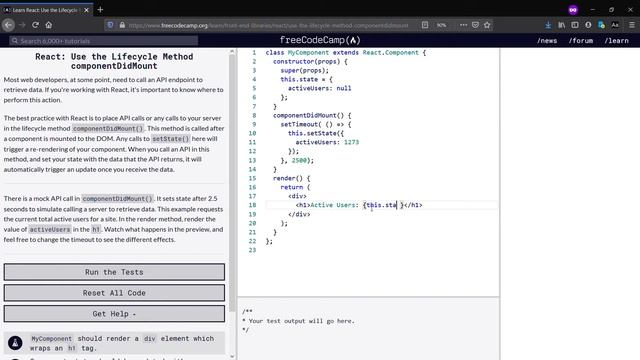Click code line 'activeUsers: null'
The height and width of the screenshot is (360, 640).
pos(320,88)
